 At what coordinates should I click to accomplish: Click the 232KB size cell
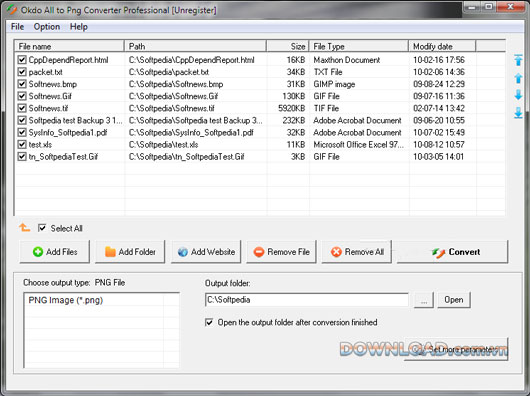[294, 120]
